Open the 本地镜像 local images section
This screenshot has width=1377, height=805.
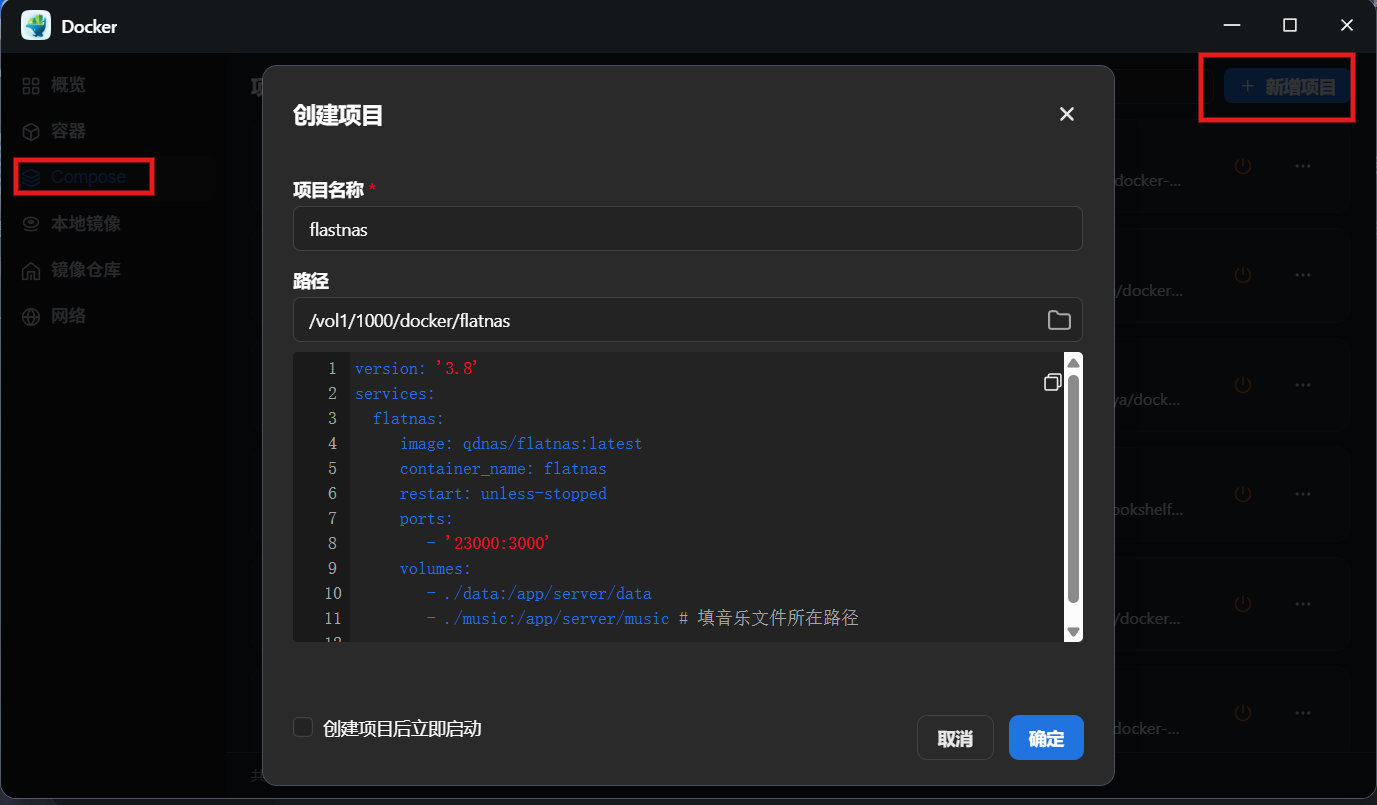[x=30, y=223]
